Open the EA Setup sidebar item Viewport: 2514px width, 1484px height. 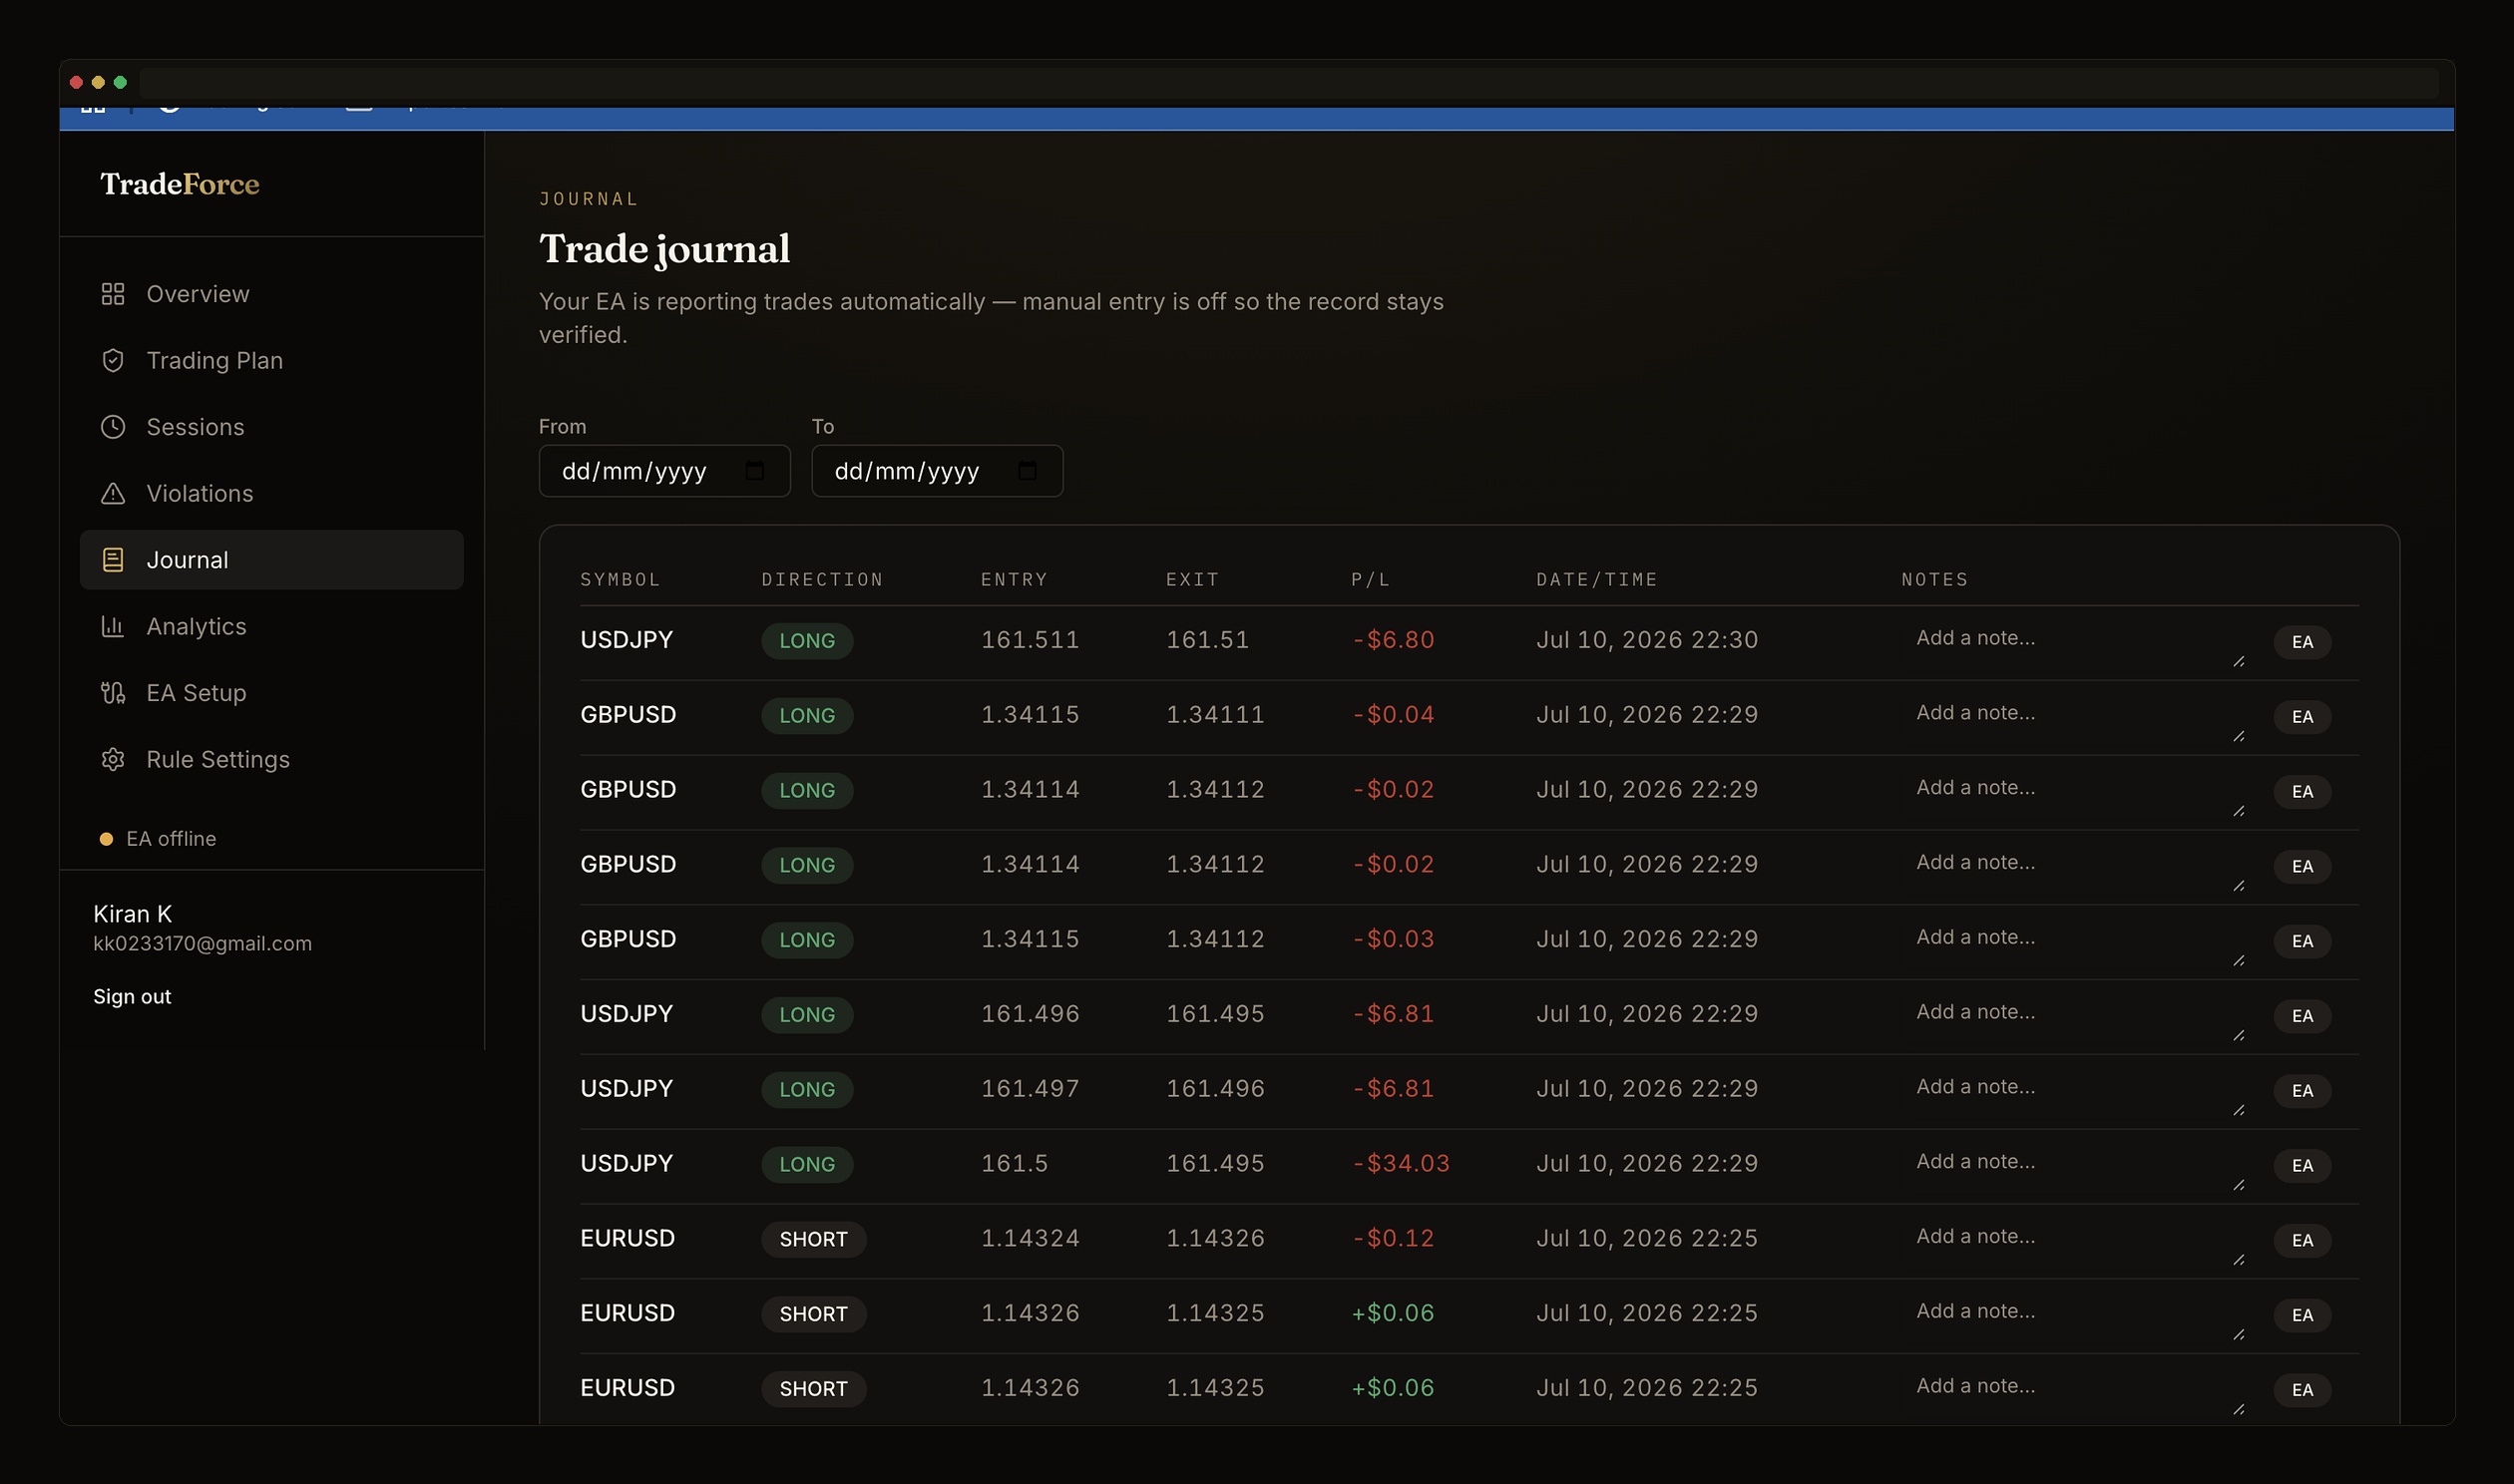tap(271, 693)
